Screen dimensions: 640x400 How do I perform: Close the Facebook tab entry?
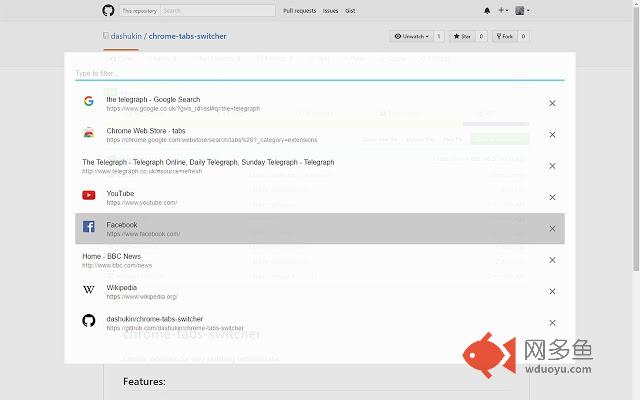552,229
